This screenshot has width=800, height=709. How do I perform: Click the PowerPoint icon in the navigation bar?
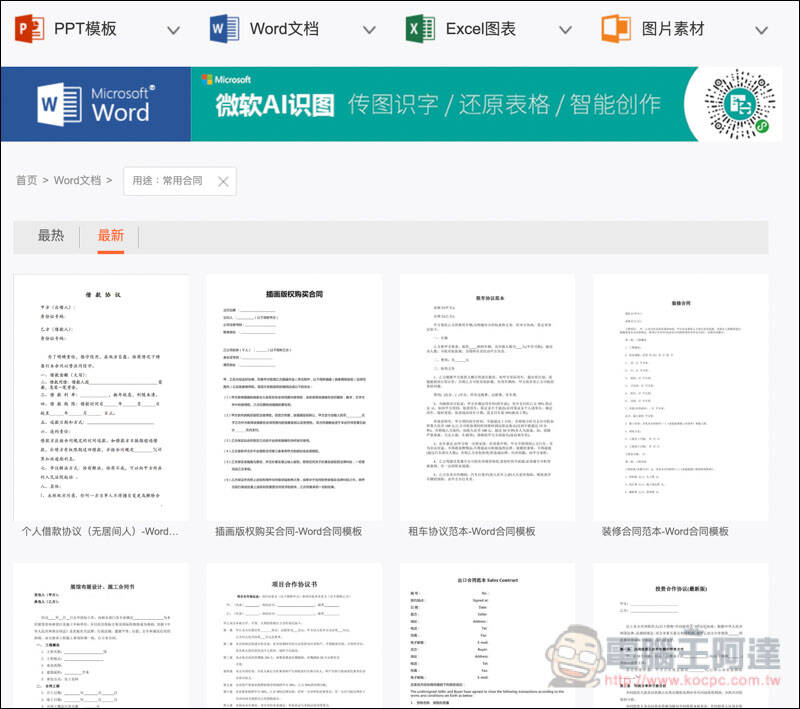point(29,29)
